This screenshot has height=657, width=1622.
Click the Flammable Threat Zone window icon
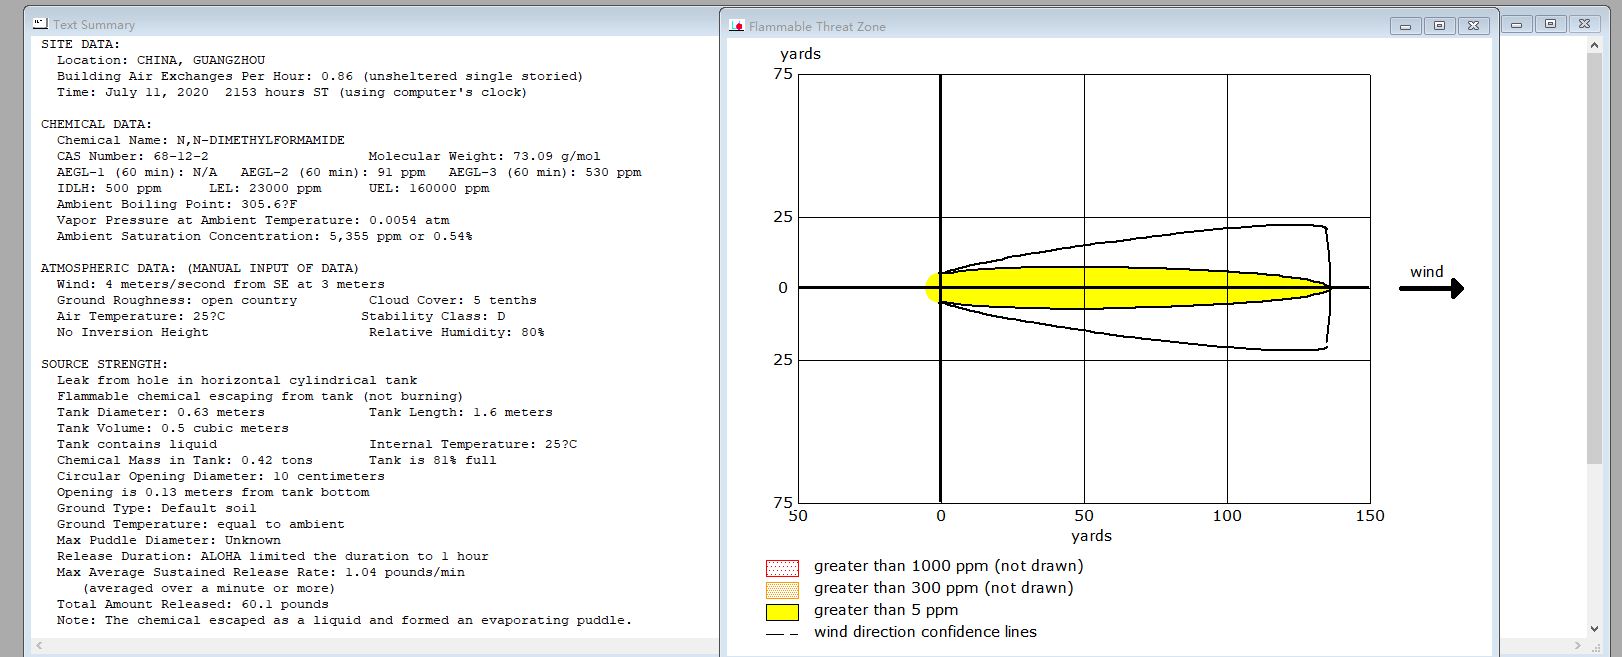pos(737,26)
